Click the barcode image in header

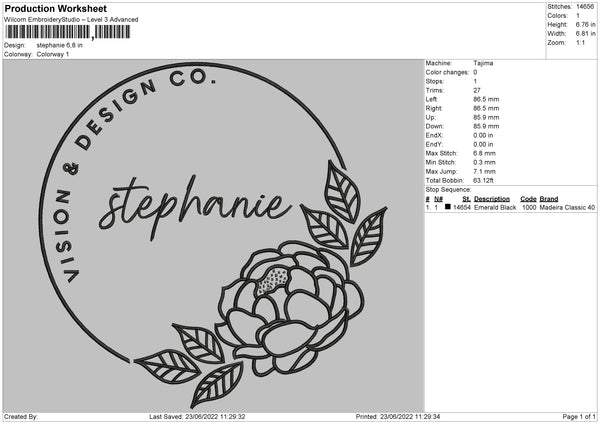click(68, 32)
